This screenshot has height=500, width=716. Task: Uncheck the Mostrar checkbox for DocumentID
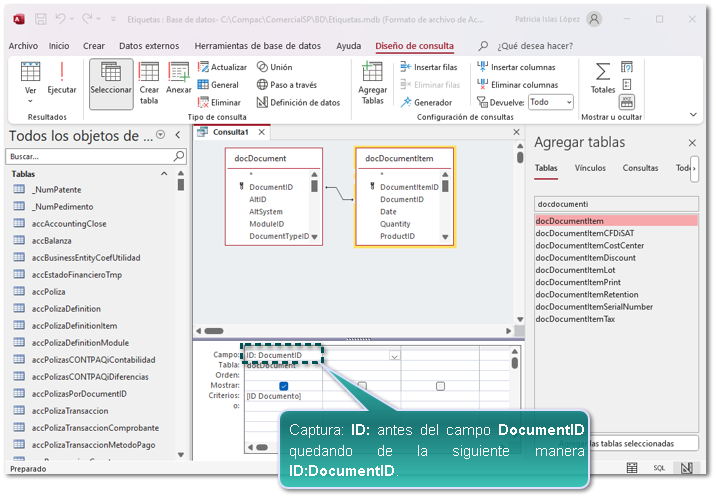[284, 386]
